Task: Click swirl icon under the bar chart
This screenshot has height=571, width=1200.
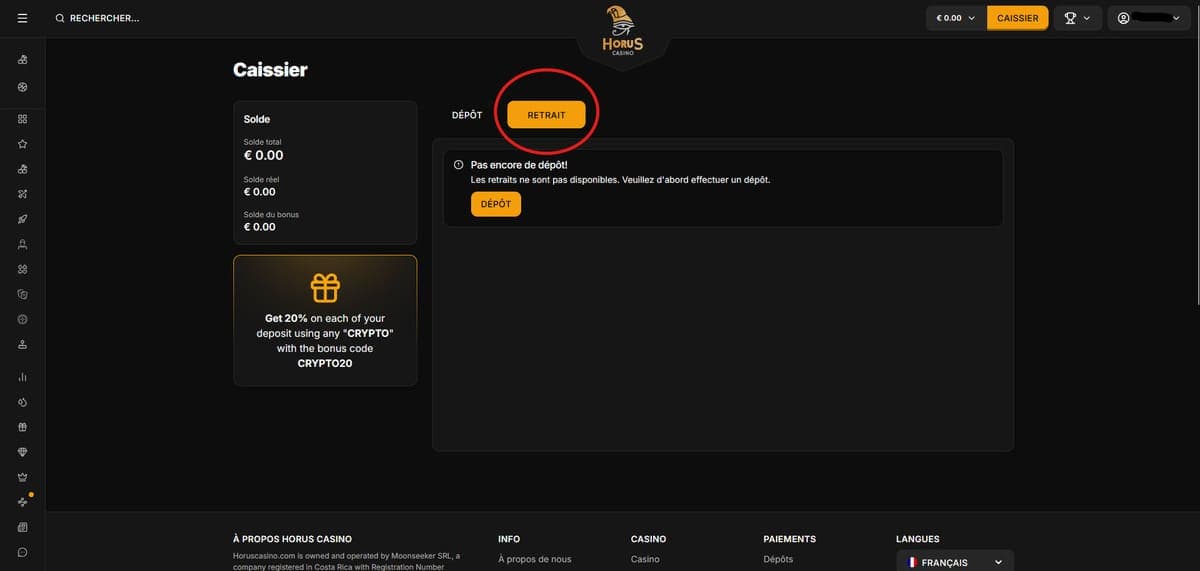Action: click(x=22, y=402)
